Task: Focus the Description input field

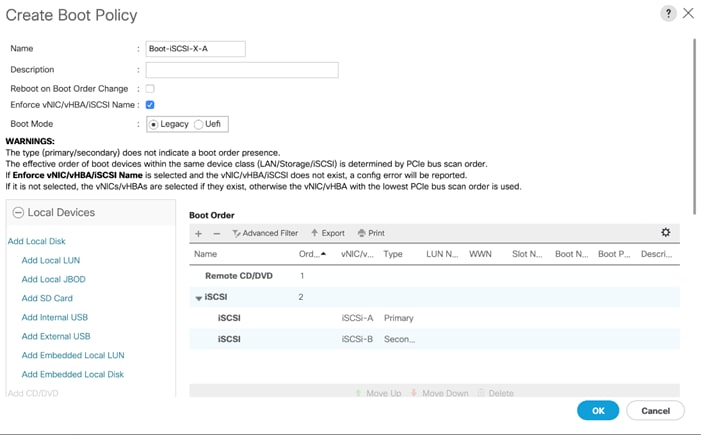Action: click(242, 70)
